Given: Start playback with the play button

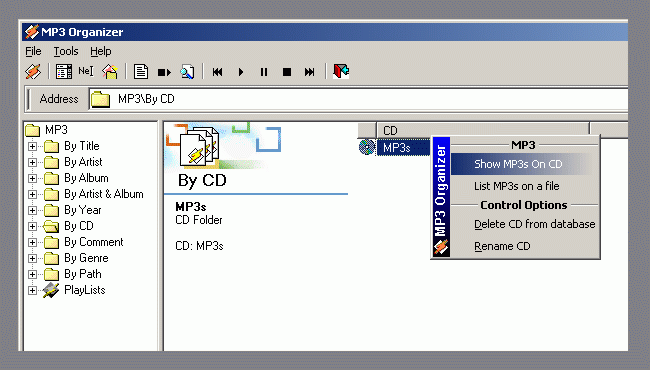Looking at the screenshot, I should (241, 72).
